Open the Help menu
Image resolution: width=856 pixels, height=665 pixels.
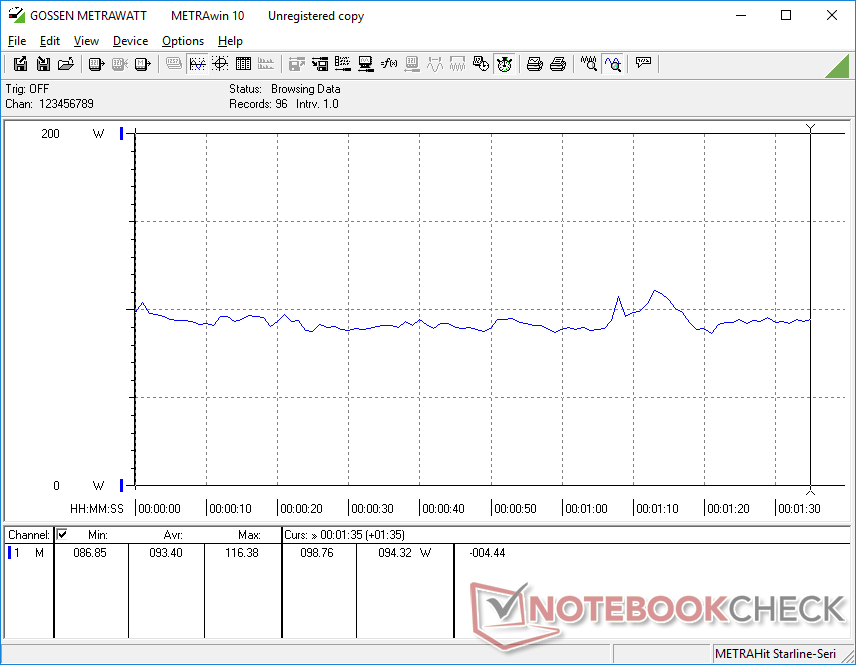click(230, 41)
